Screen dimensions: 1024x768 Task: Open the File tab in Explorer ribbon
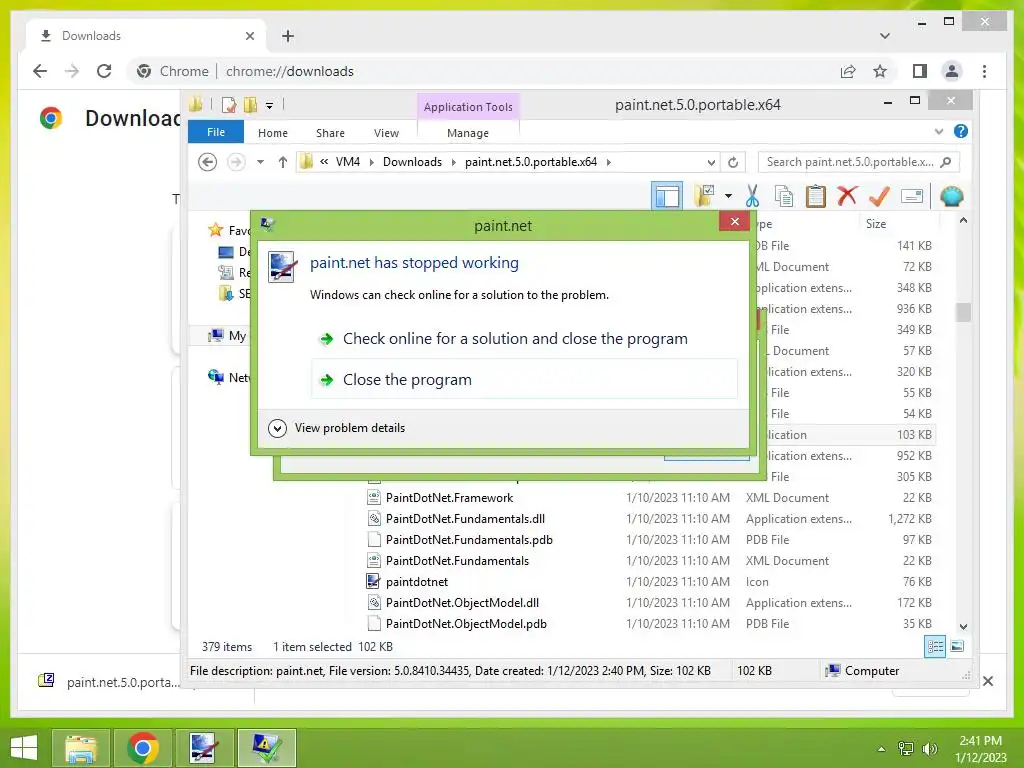click(216, 132)
